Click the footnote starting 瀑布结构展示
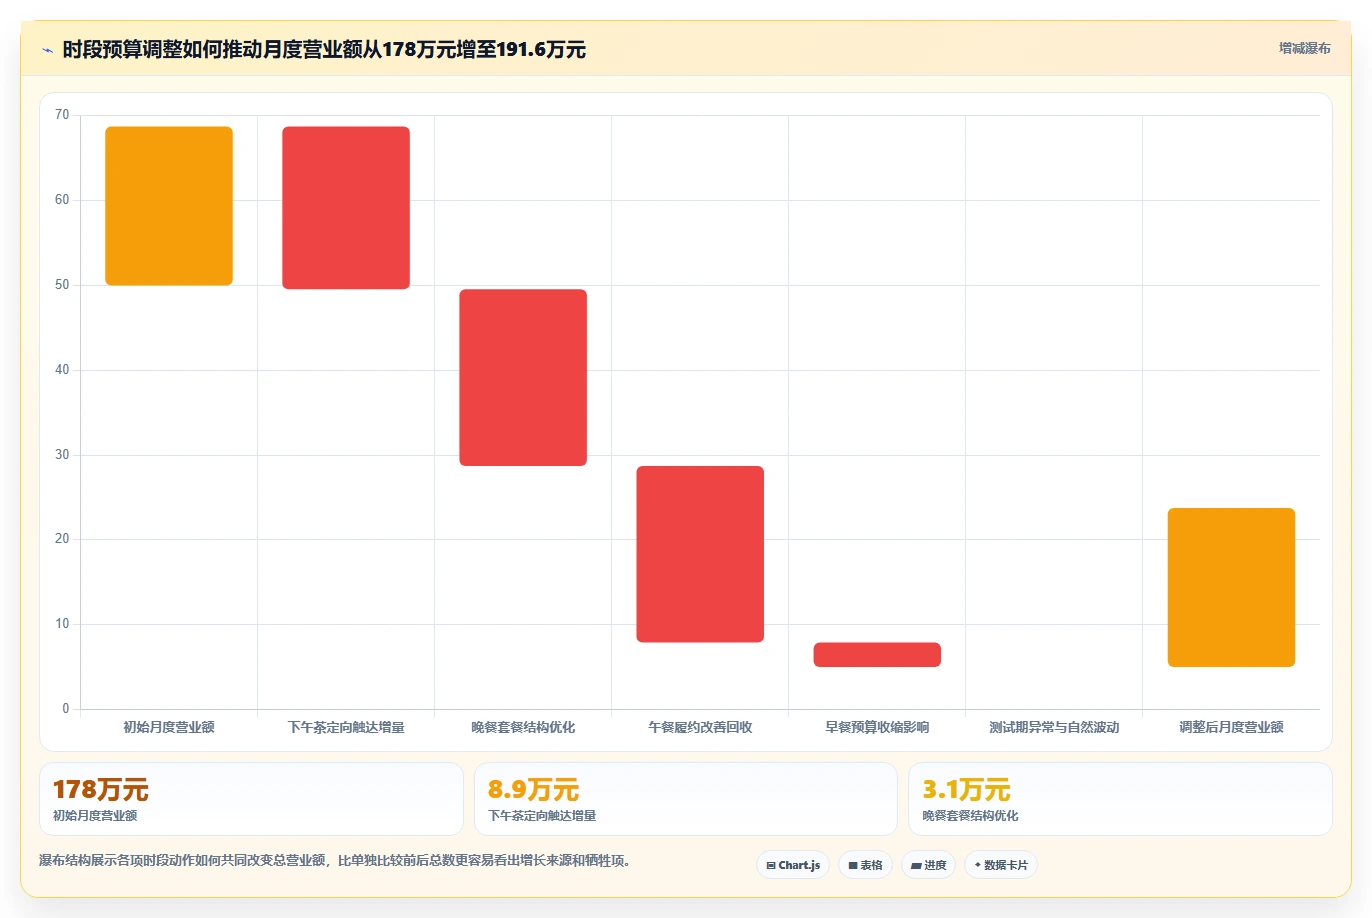 (335, 861)
